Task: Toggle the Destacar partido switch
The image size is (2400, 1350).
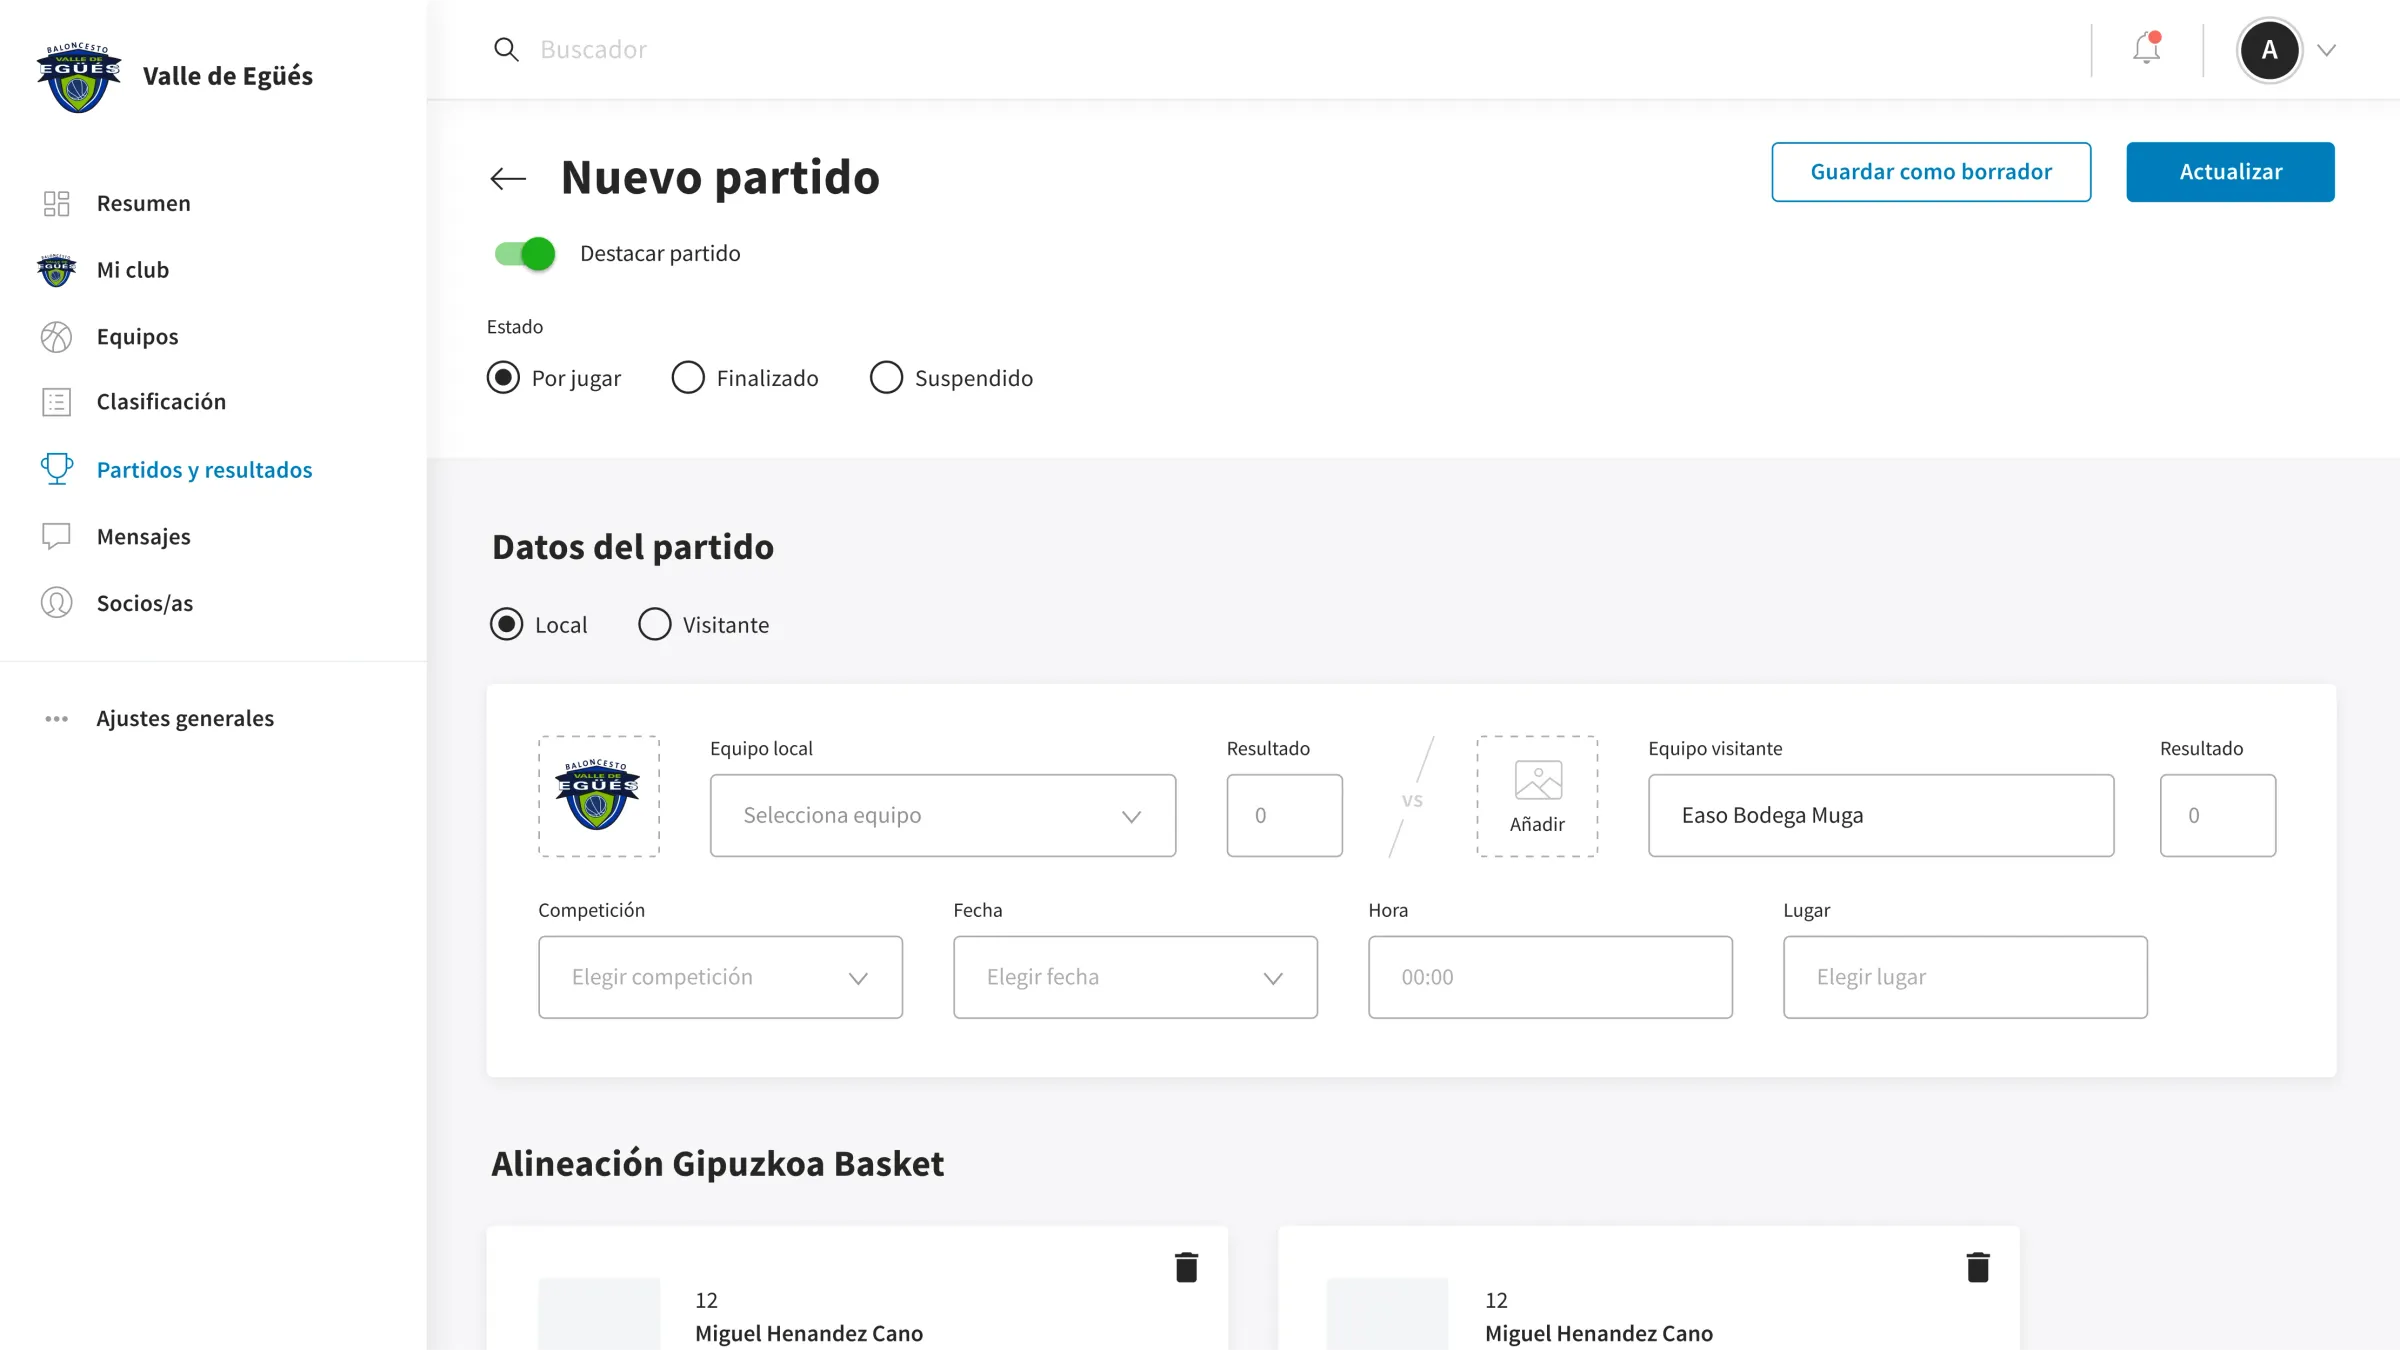Action: coord(525,254)
